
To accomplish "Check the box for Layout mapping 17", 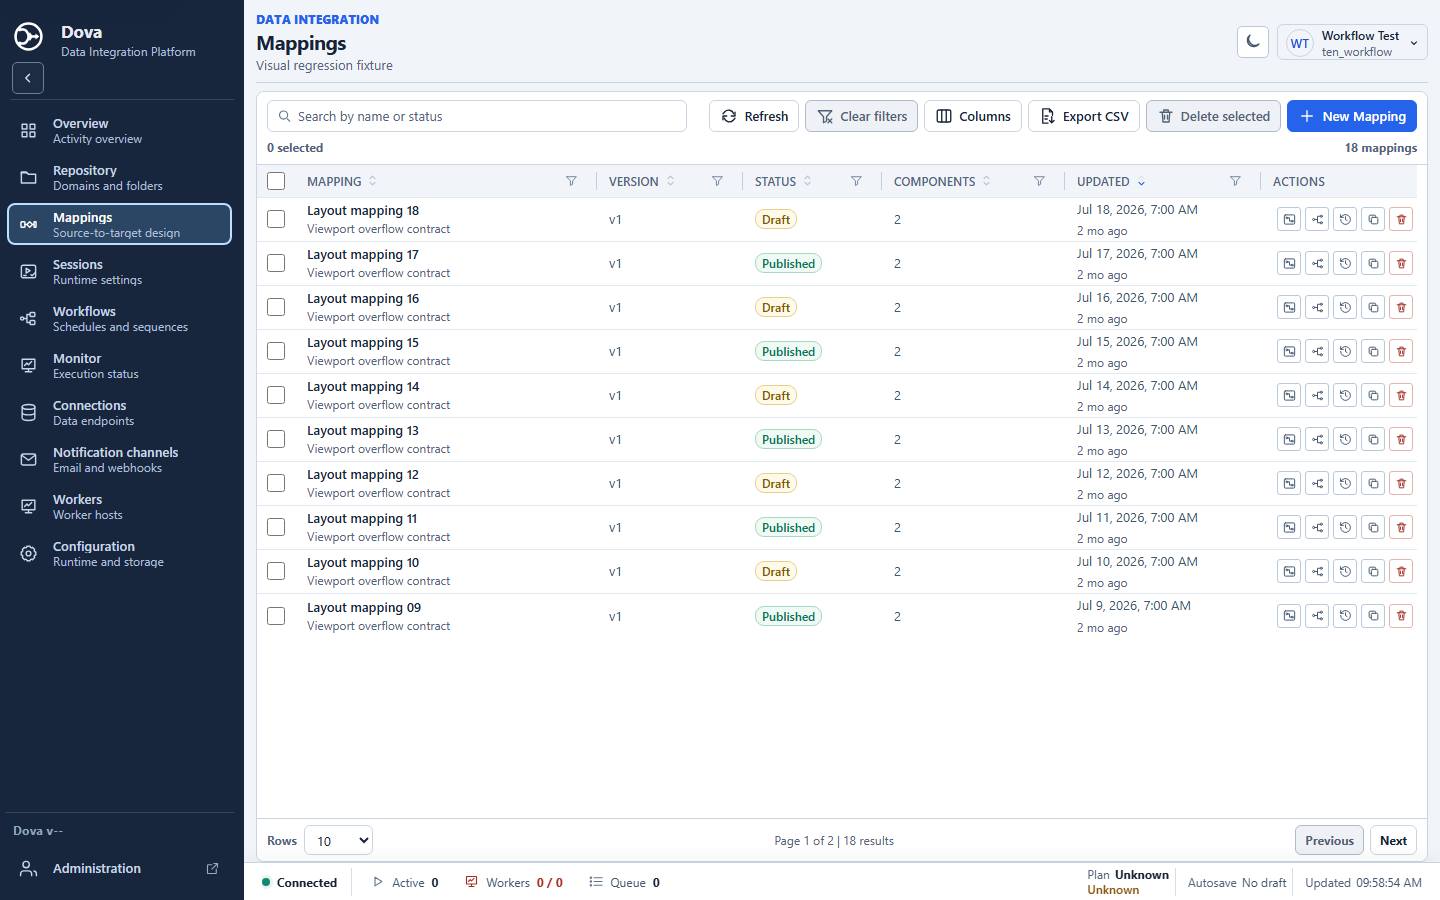I will [x=276, y=263].
